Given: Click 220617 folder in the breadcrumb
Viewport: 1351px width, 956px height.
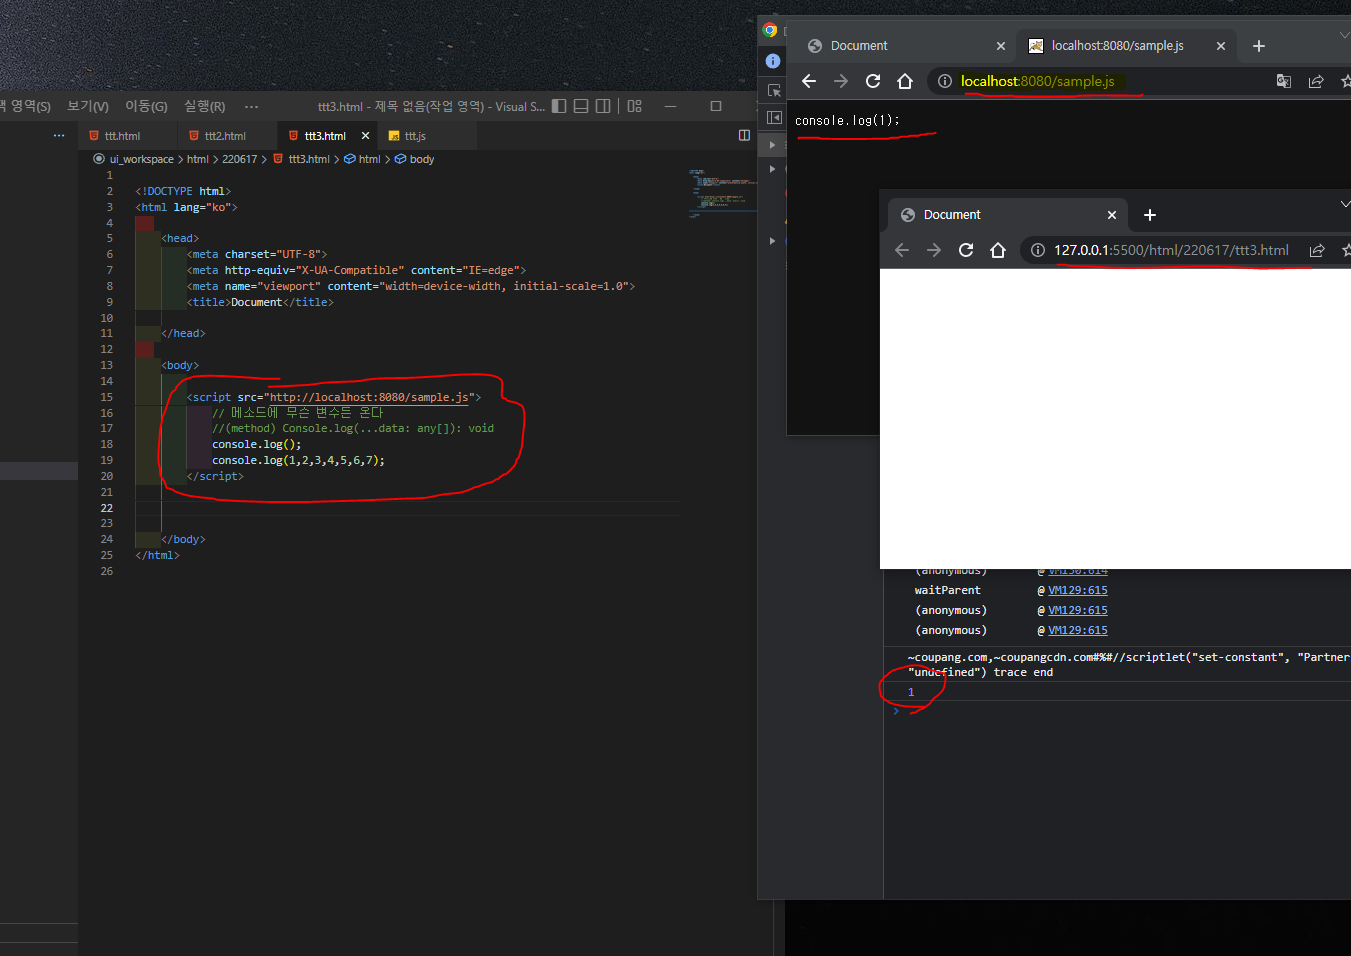Looking at the screenshot, I should click(239, 159).
